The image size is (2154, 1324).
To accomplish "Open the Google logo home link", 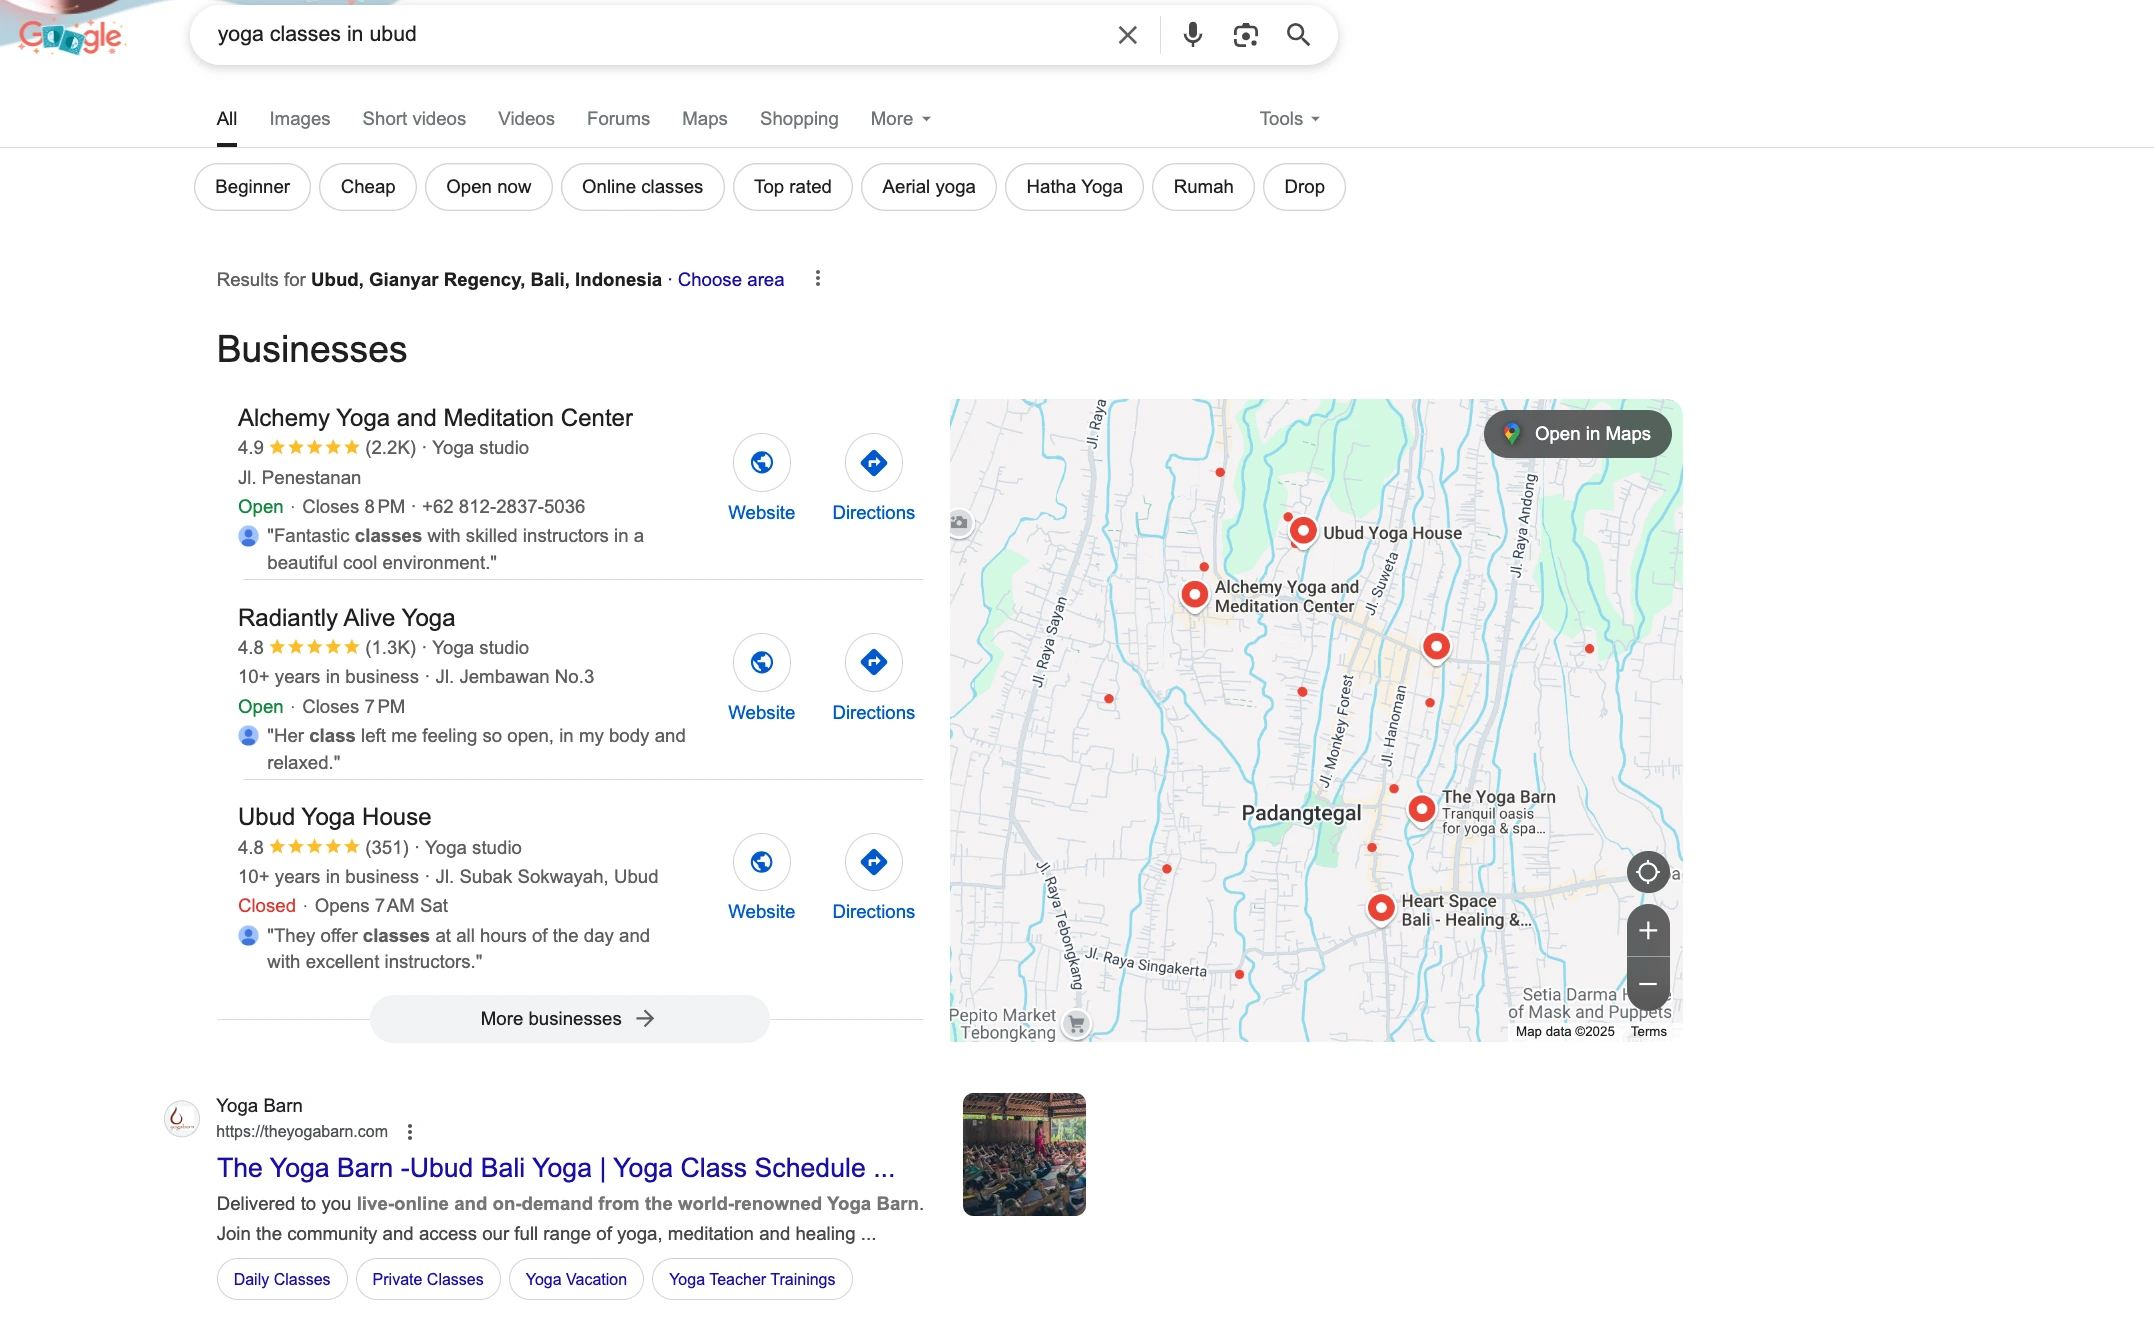I will [71, 36].
